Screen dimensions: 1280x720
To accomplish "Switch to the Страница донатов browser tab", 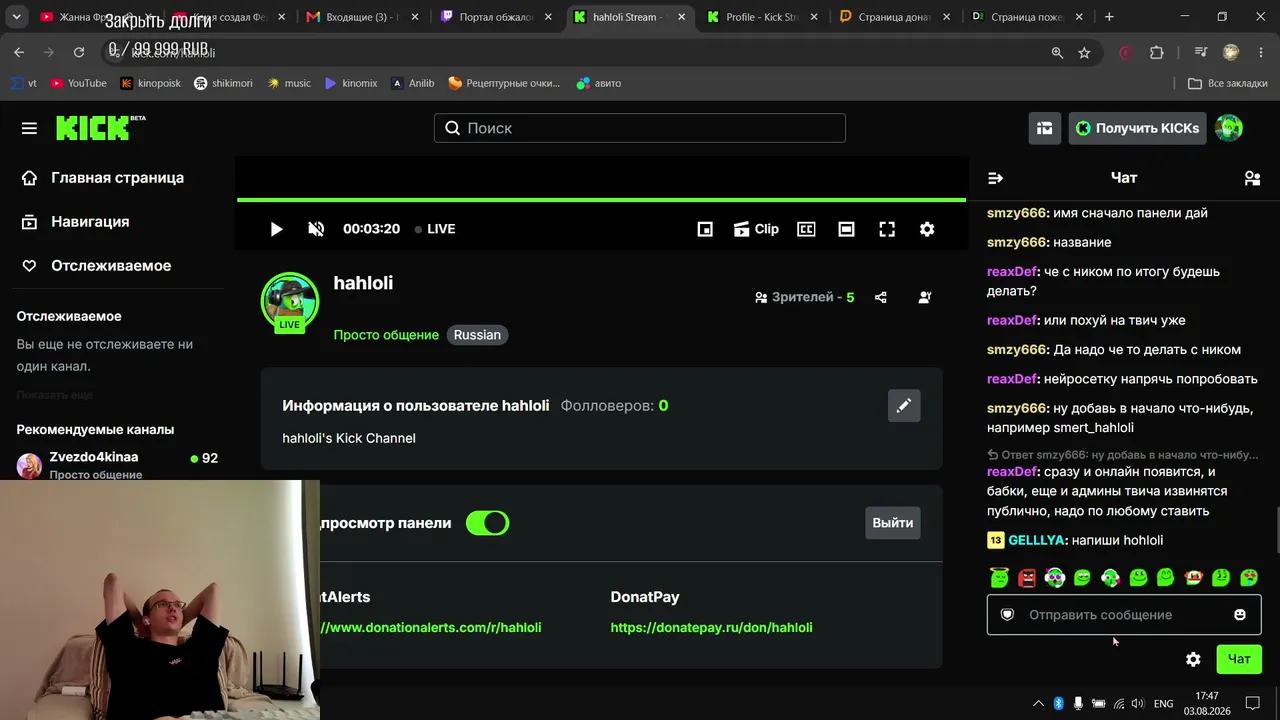I will 894,17.
